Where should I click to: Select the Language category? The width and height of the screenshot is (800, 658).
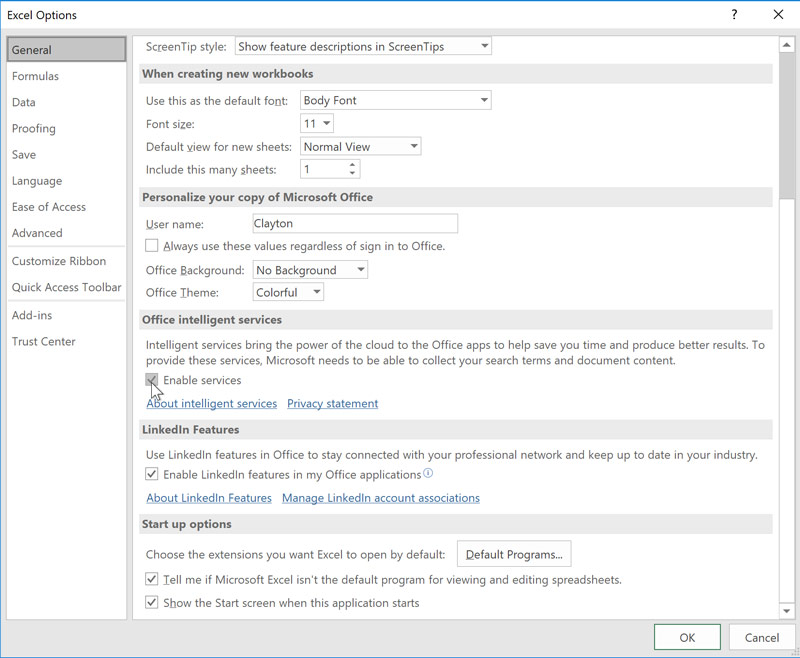point(66,181)
